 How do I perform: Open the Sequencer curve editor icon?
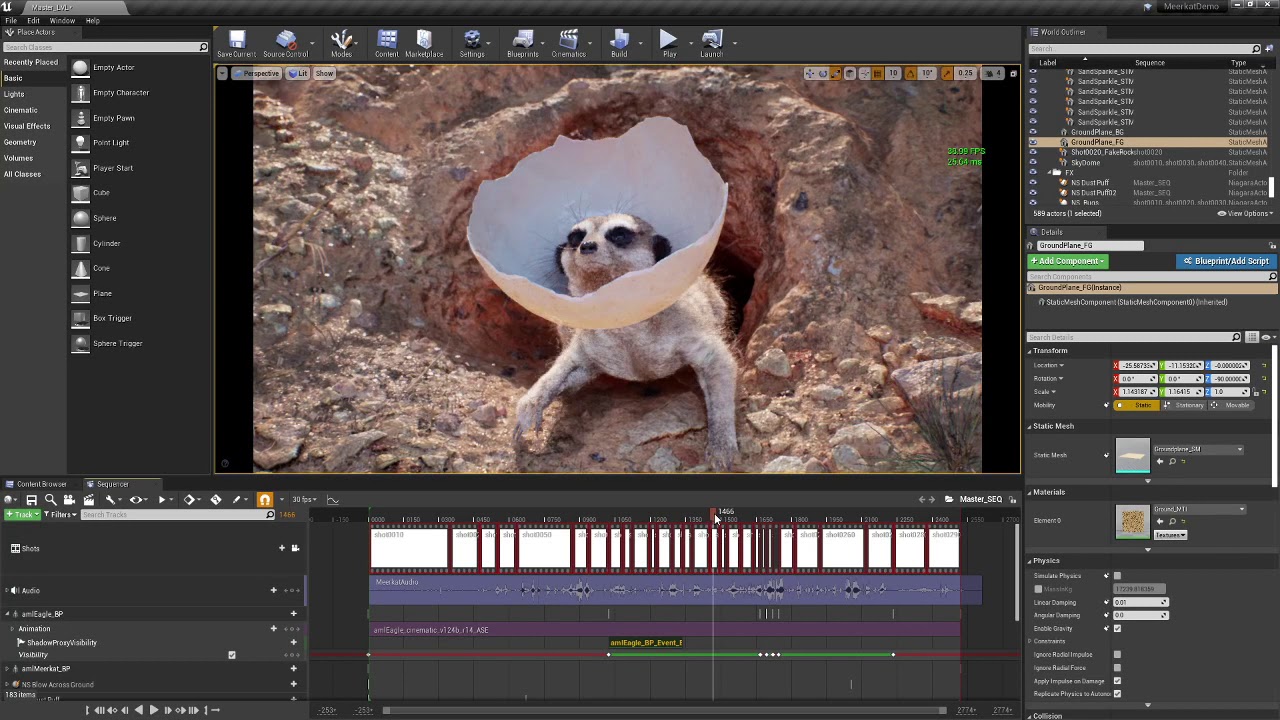tap(333, 500)
